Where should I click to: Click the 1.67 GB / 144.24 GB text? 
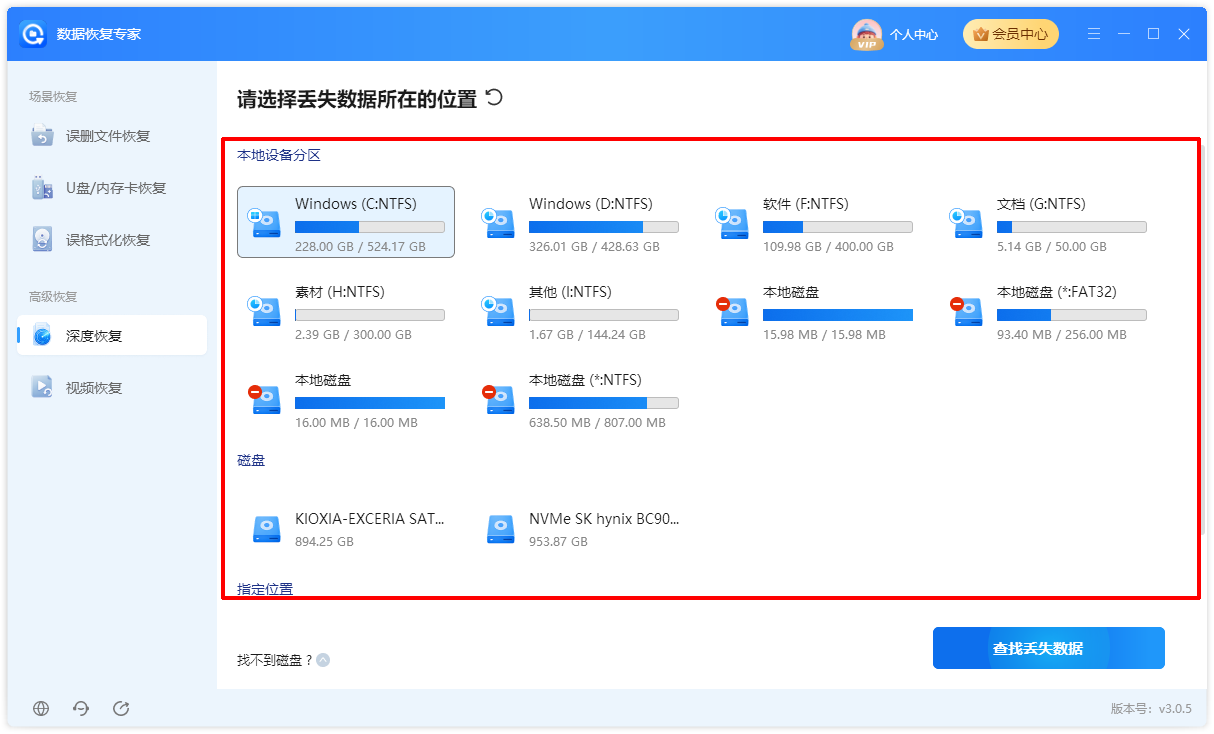(x=587, y=335)
